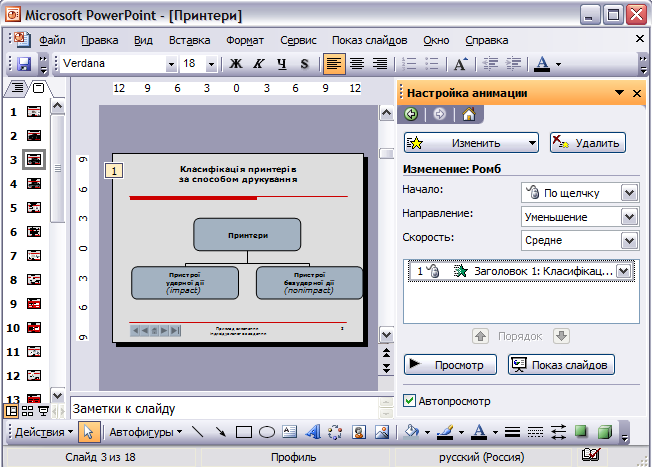Switch to Slides tab in slide pane
The width and height of the screenshot is (652, 467).
(39, 88)
